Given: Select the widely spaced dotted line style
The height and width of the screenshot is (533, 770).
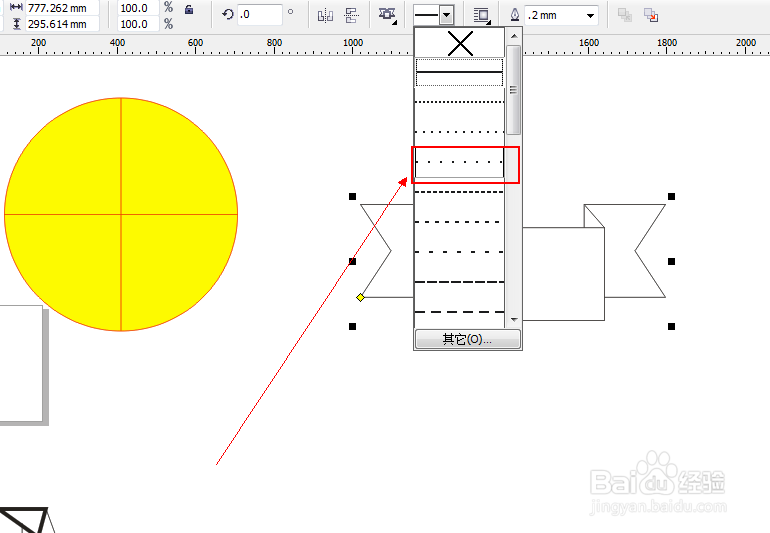Looking at the screenshot, I should tap(460, 162).
